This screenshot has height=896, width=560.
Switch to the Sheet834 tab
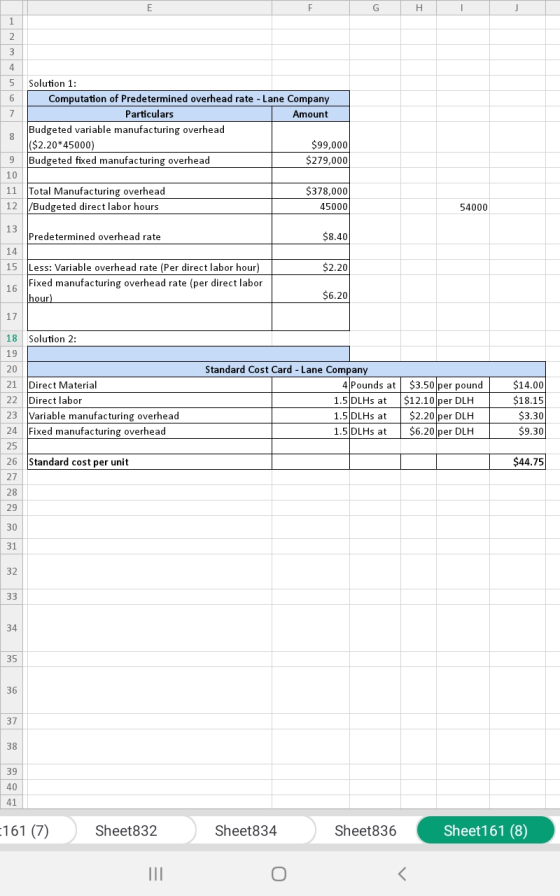pos(246,830)
